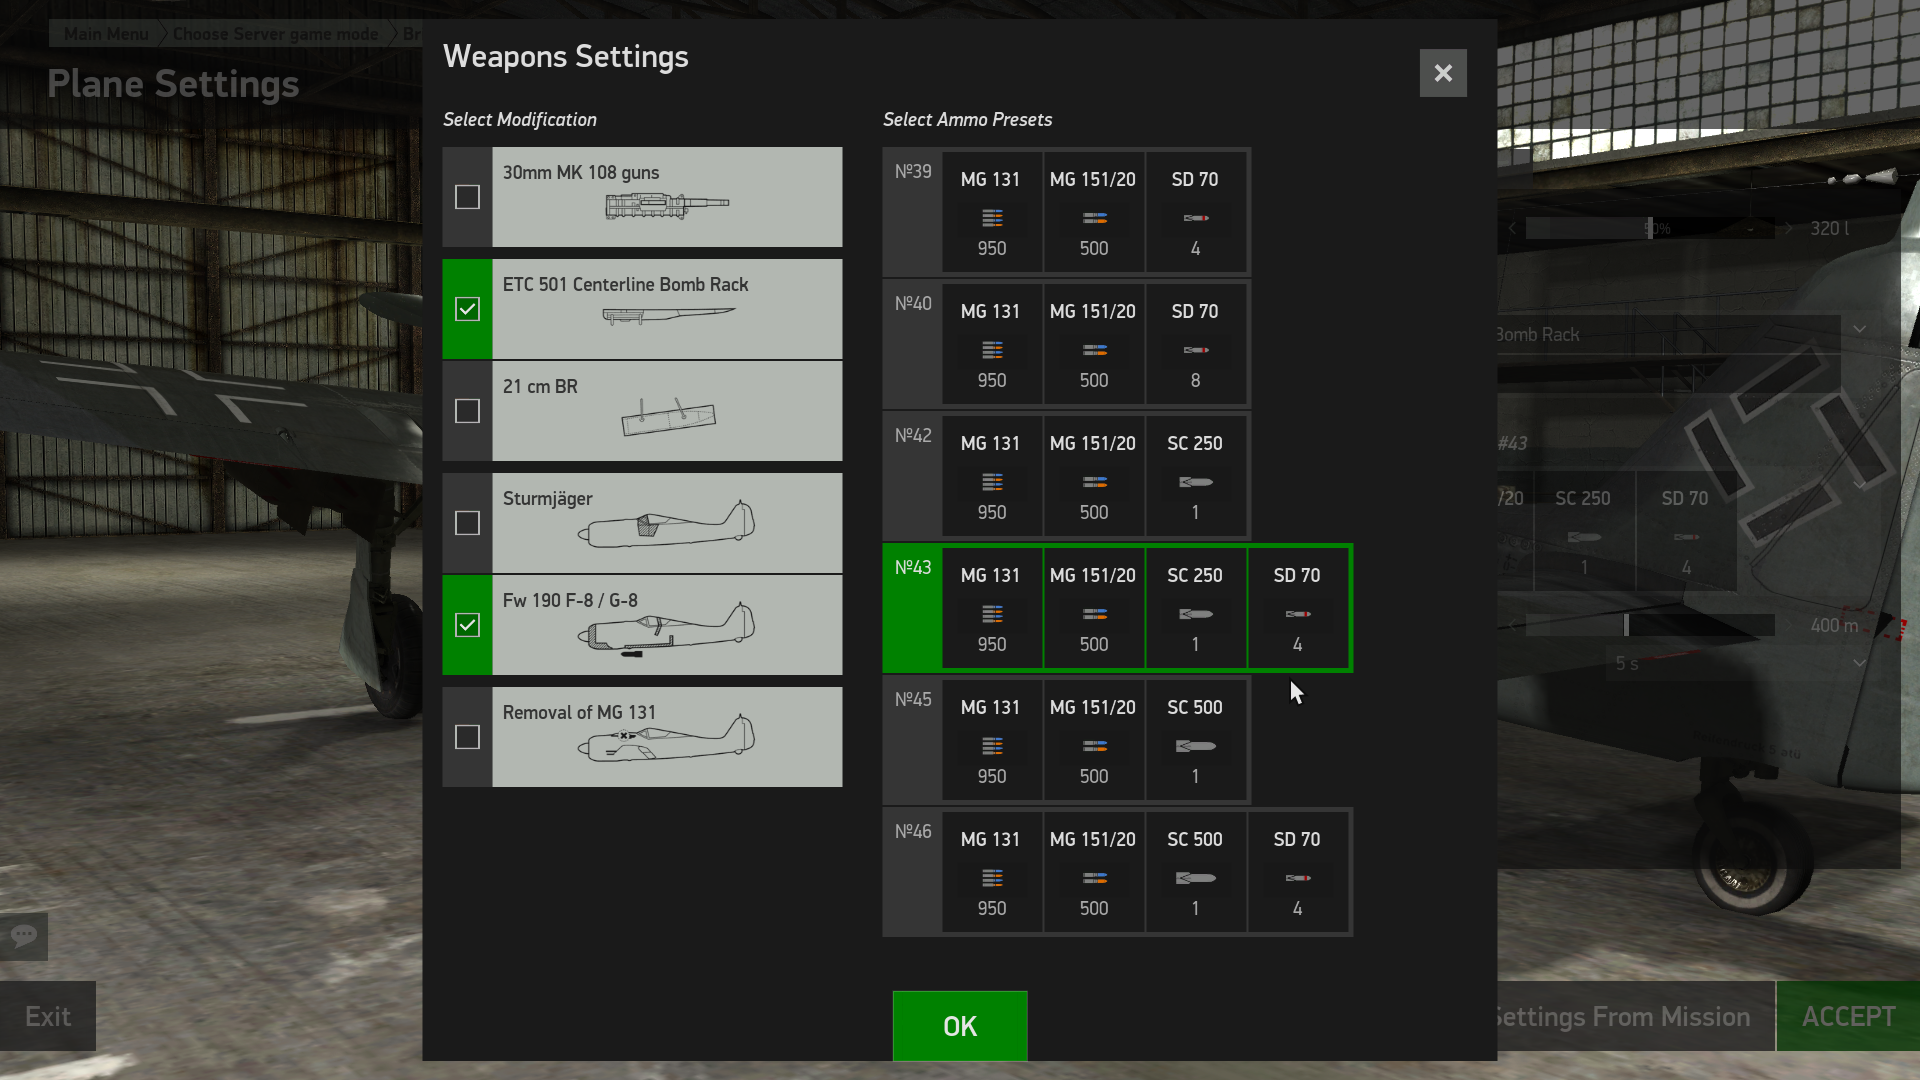This screenshot has height=1080, width=1920.
Task: Click SC 500 label in preset №45
Action: point(1195,707)
